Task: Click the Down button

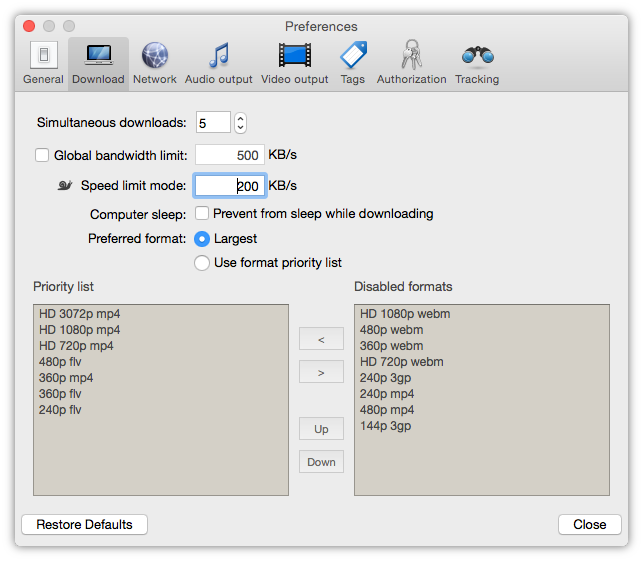Action: point(321,462)
